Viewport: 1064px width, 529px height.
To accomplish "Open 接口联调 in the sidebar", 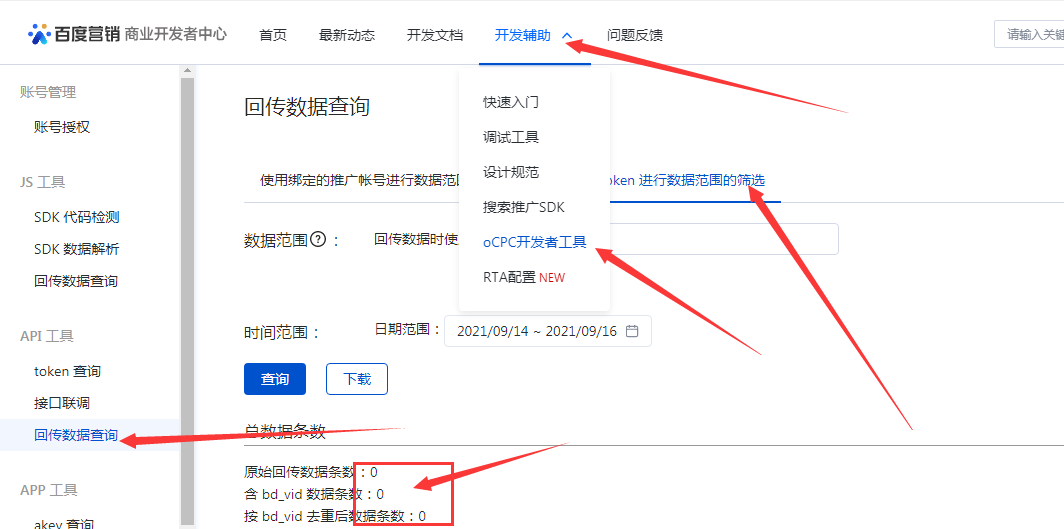I will coord(62,404).
